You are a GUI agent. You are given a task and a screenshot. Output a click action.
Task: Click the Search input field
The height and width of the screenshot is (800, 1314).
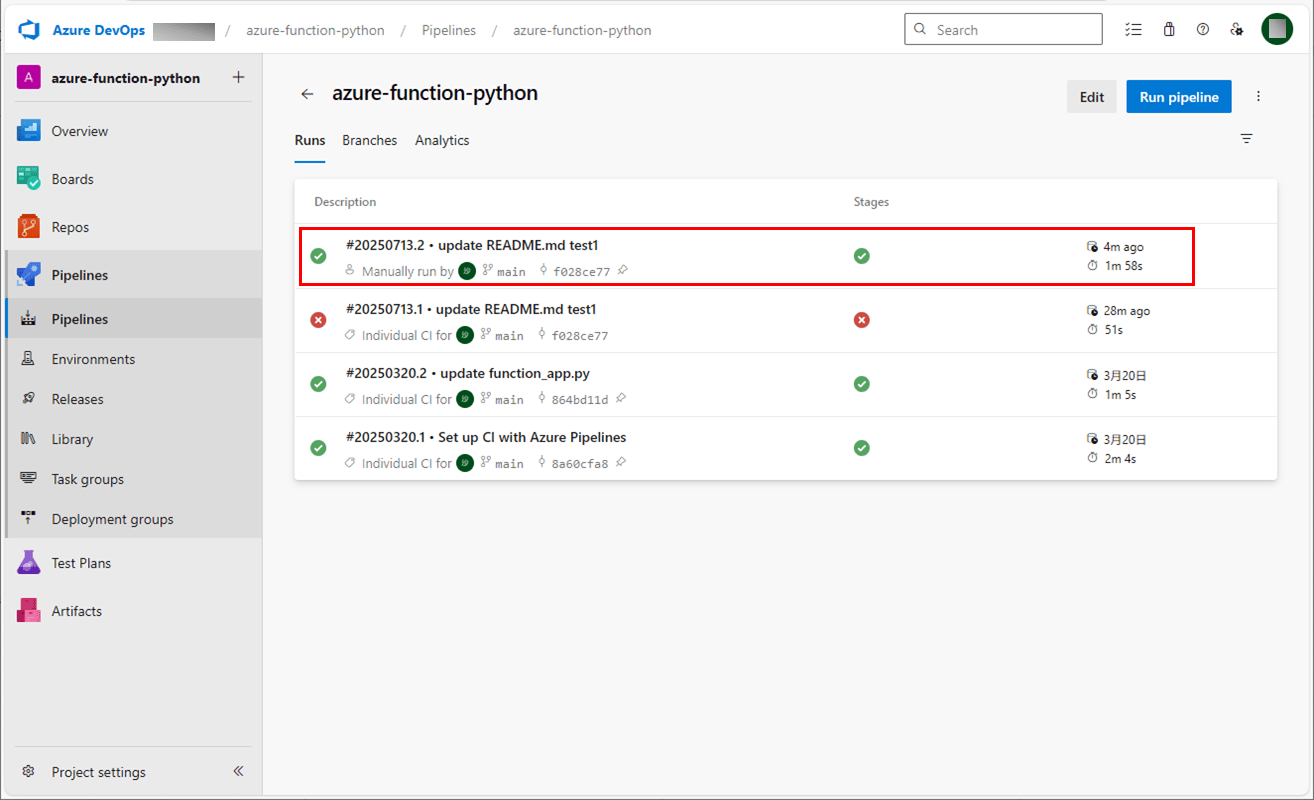[1003, 29]
